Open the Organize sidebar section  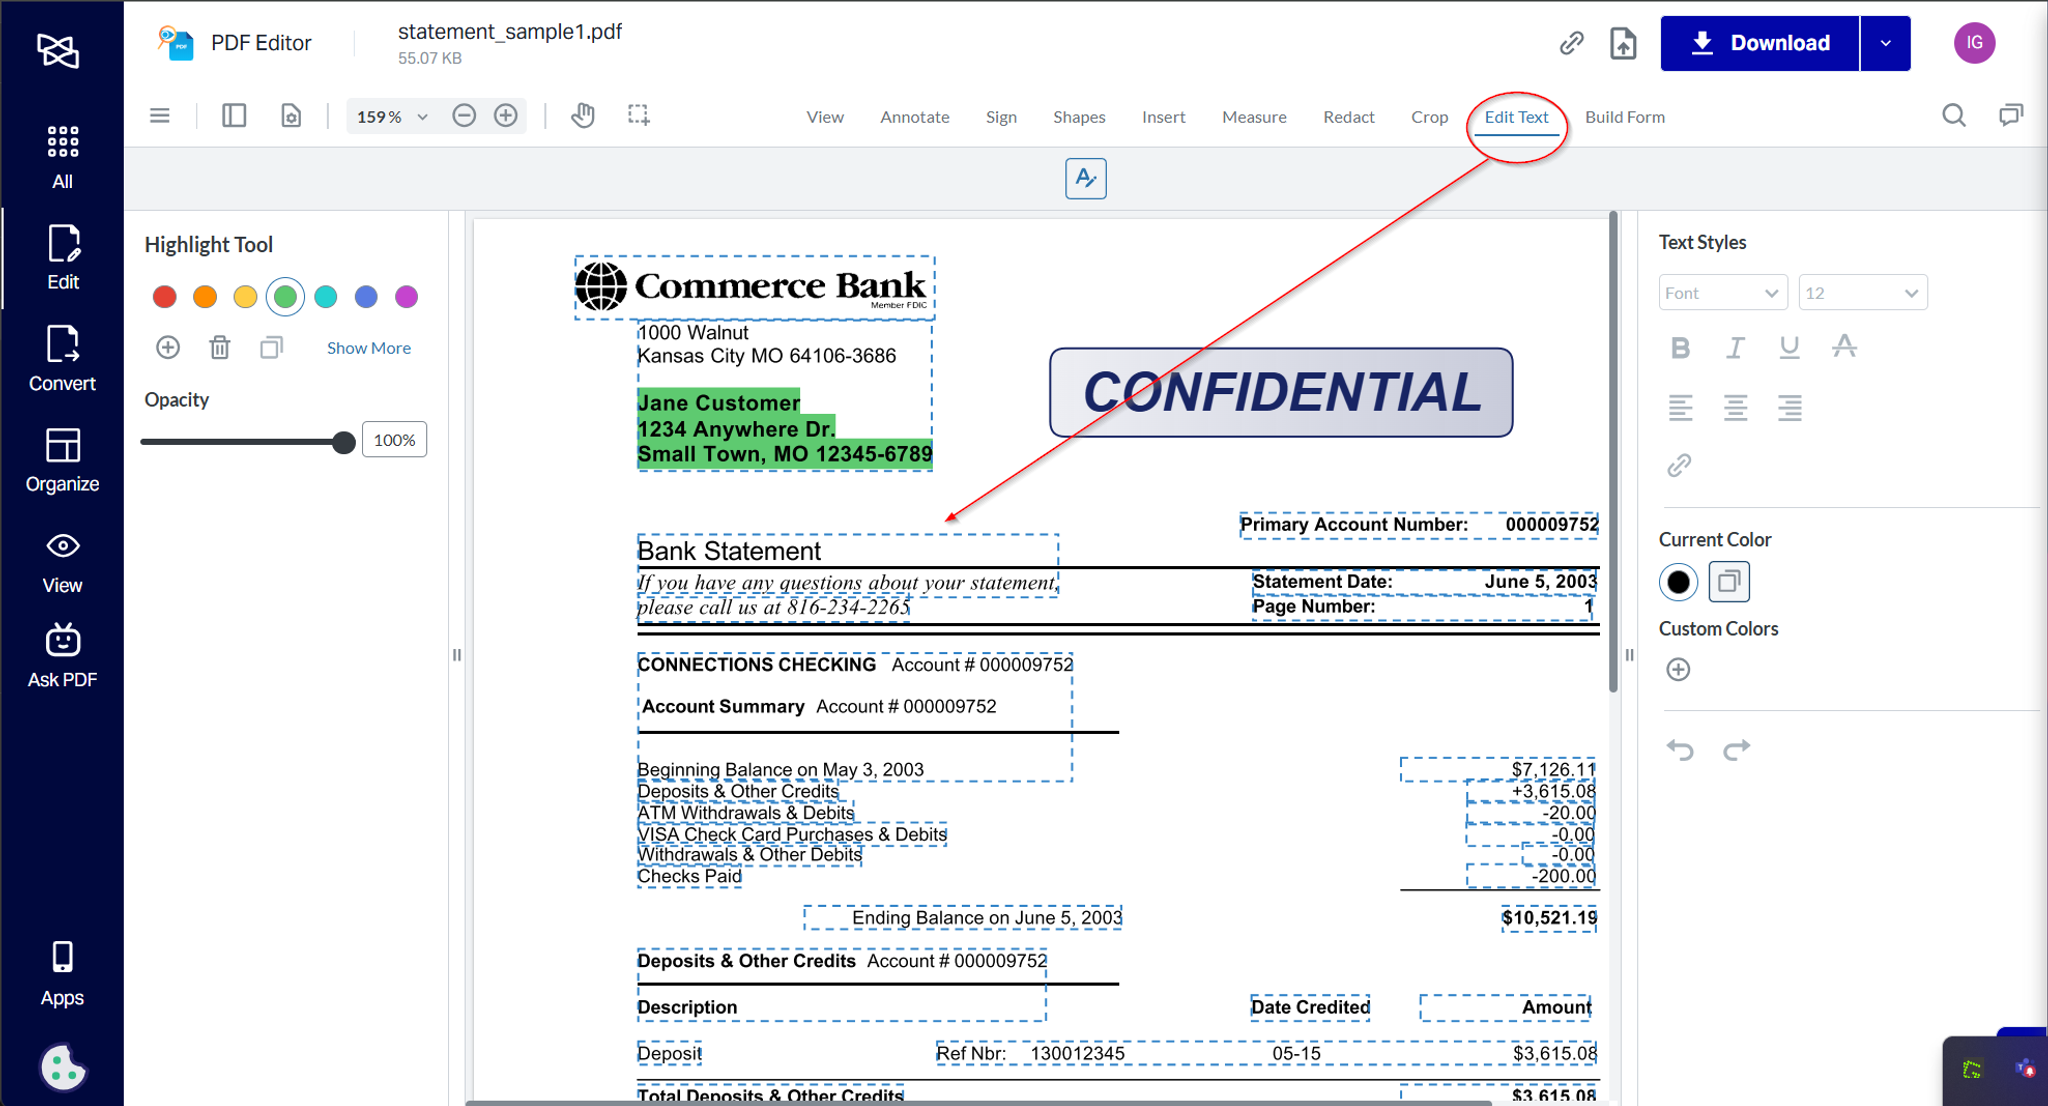click(x=62, y=460)
